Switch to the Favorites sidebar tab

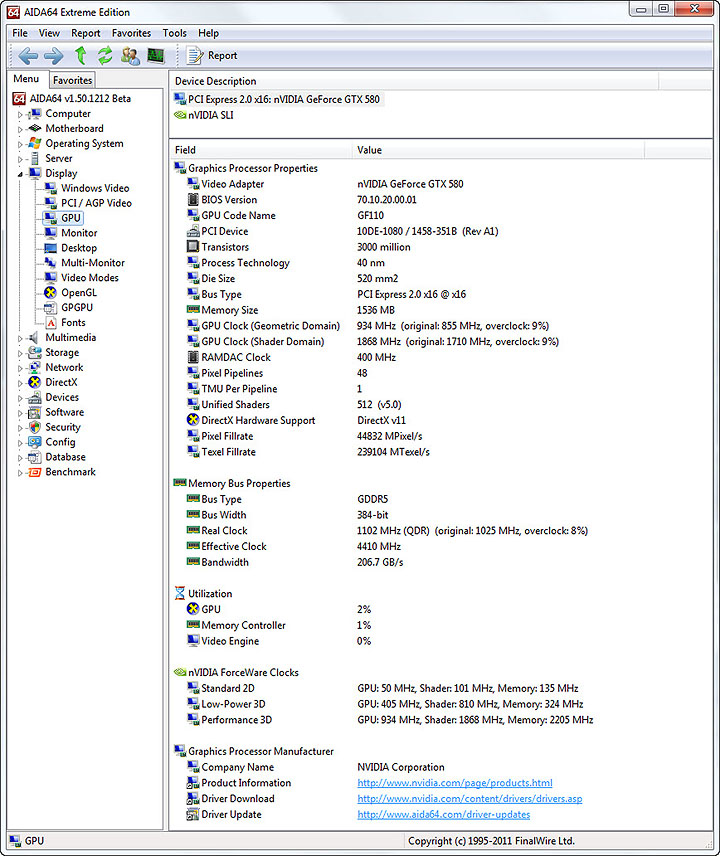tap(73, 80)
